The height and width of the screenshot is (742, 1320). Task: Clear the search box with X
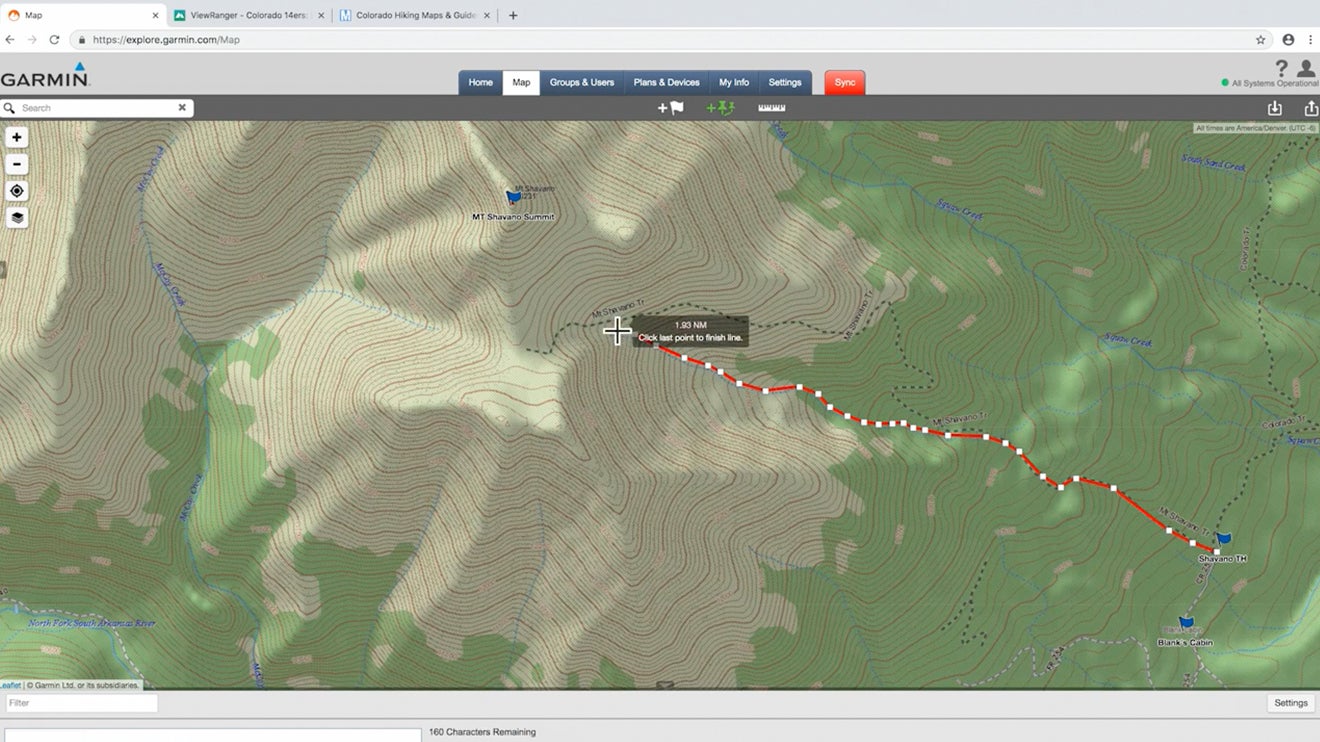(182, 108)
